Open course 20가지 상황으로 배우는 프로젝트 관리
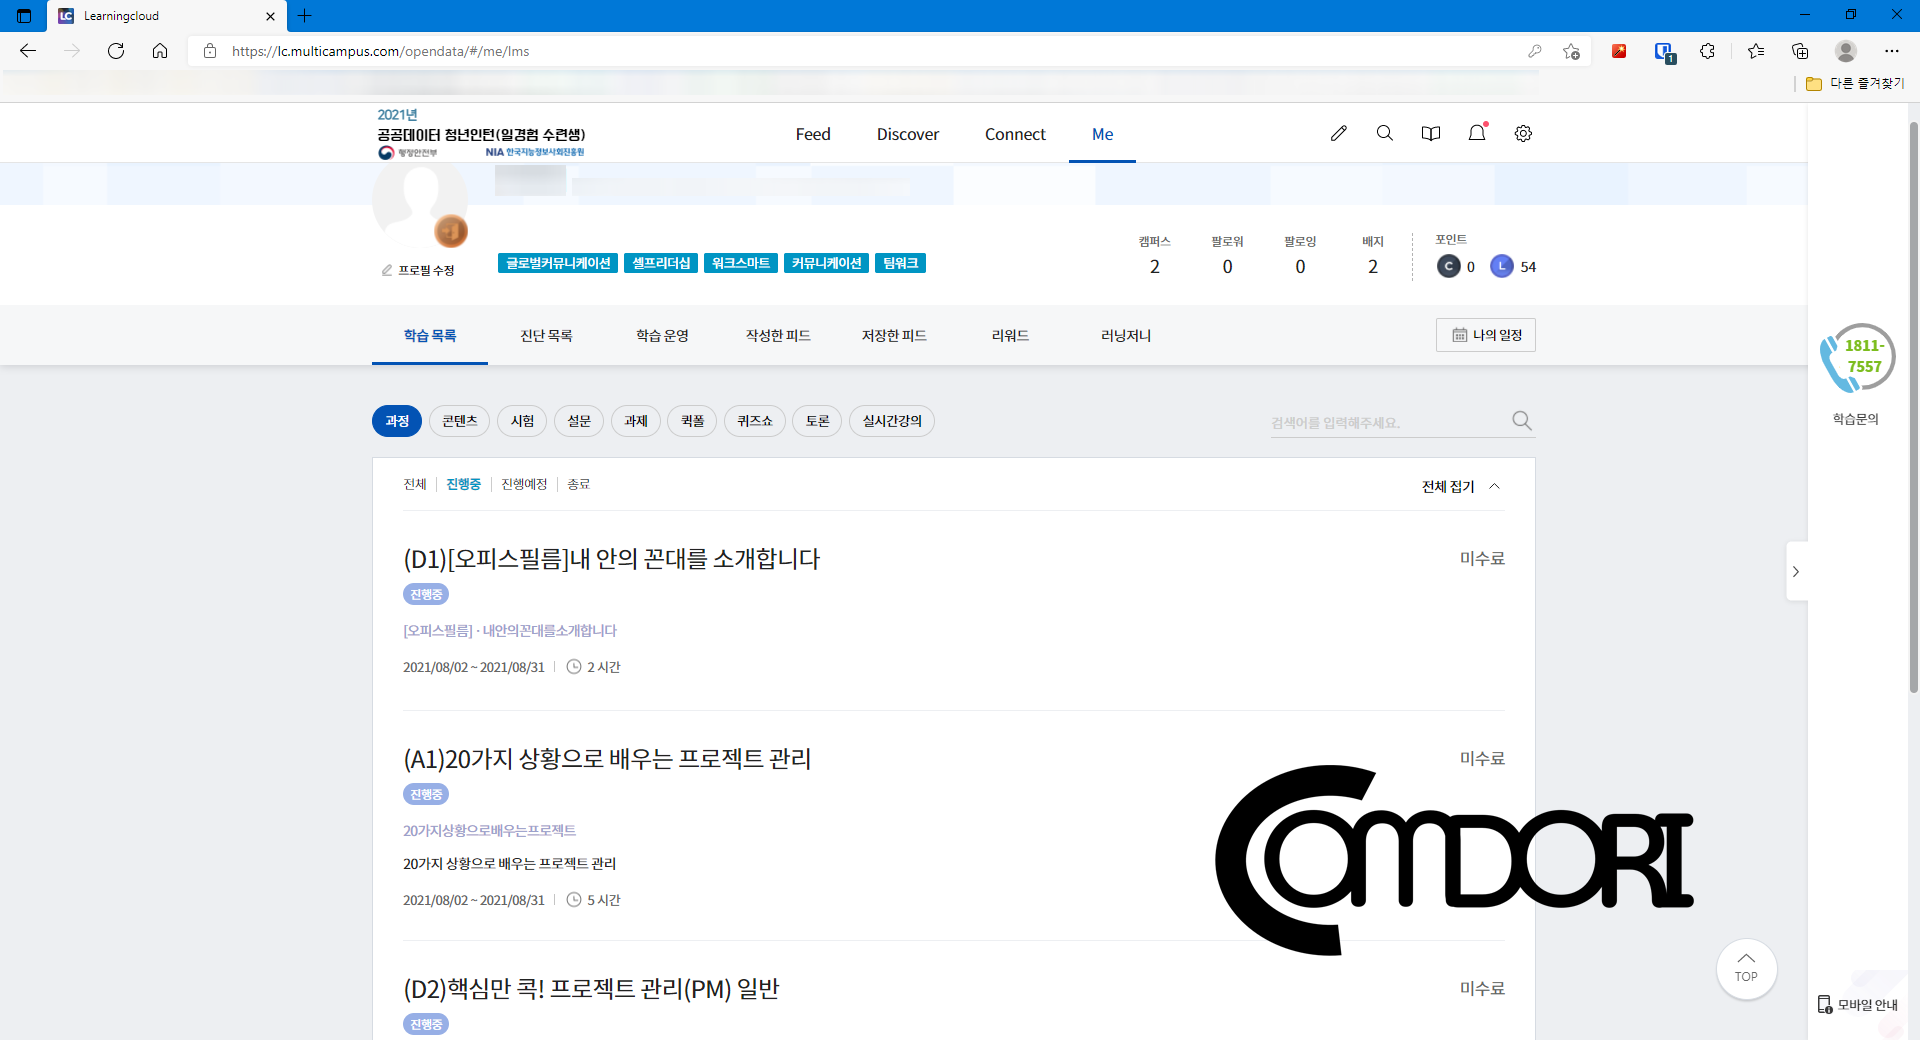This screenshot has width=1920, height=1040. (607, 759)
